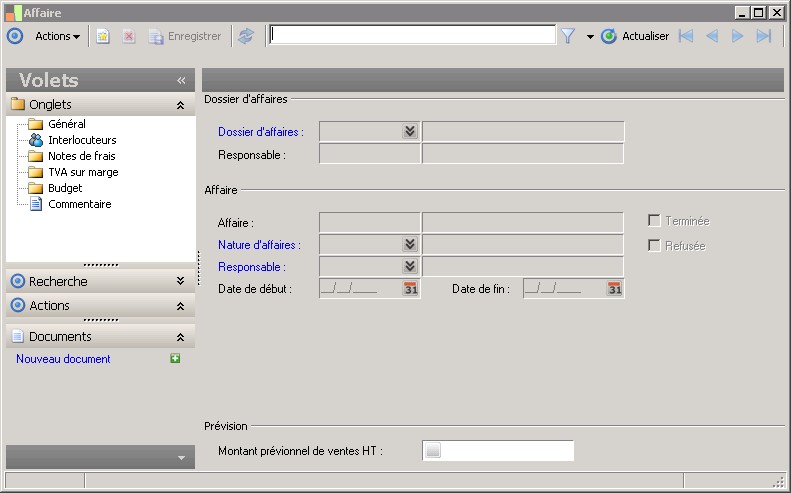Collapse the Actions pane section
Image resolution: width=791 pixels, height=493 pixels.
tap(180, 306)
